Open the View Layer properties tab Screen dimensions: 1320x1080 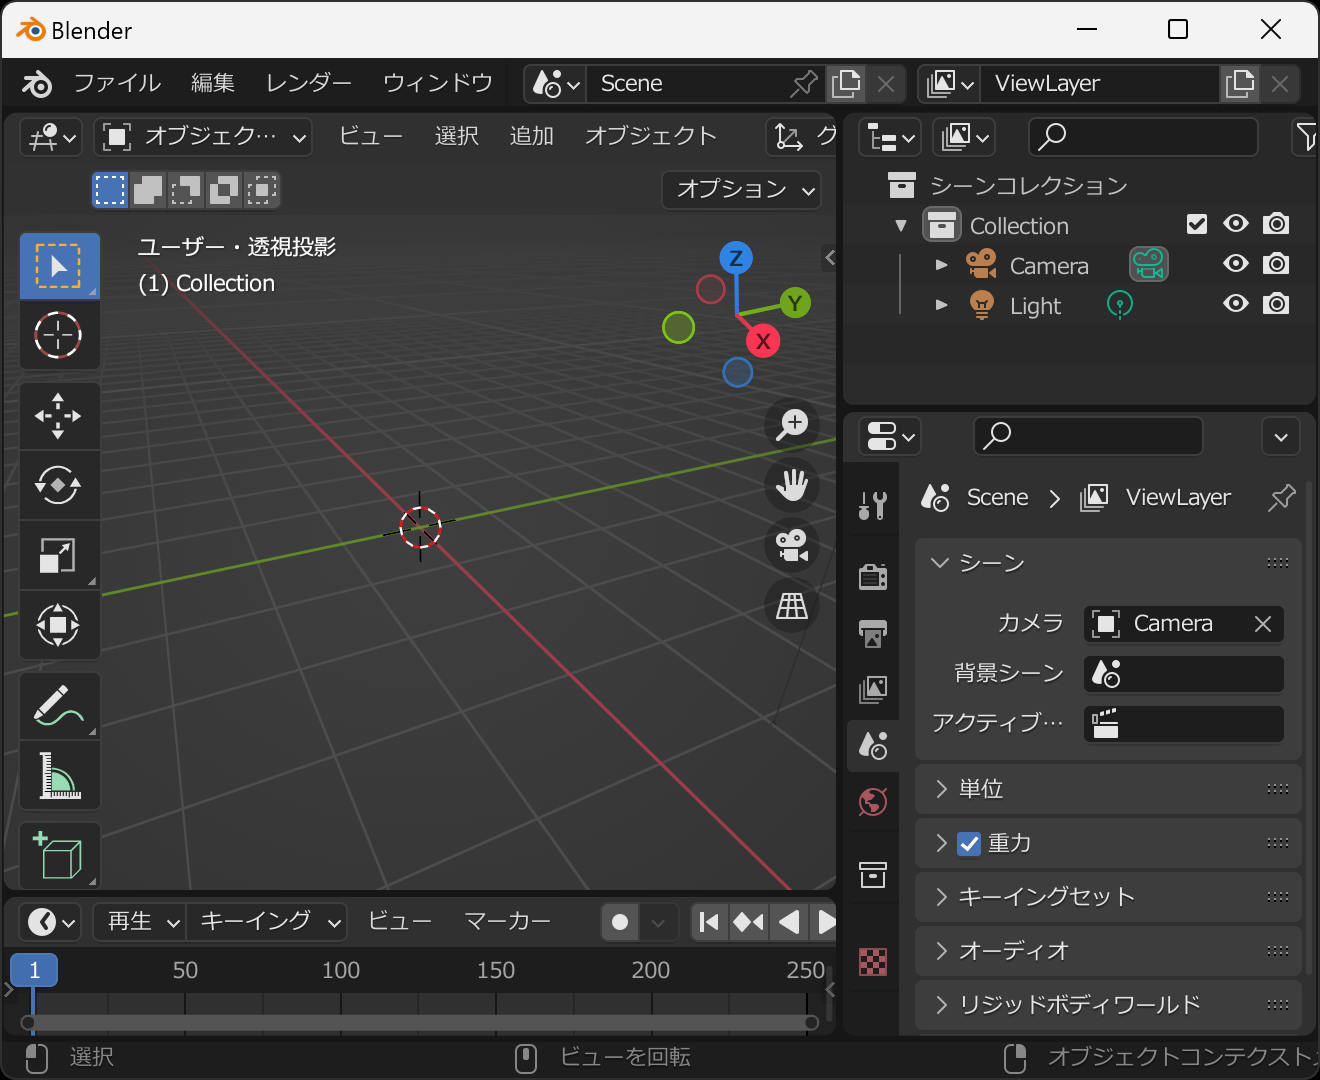click(873, 689)
